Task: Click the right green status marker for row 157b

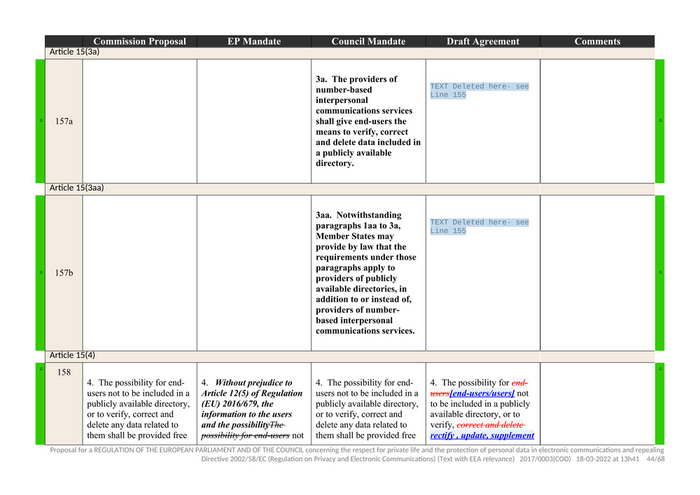Action: pyautogui.click(x=660, y=272)
